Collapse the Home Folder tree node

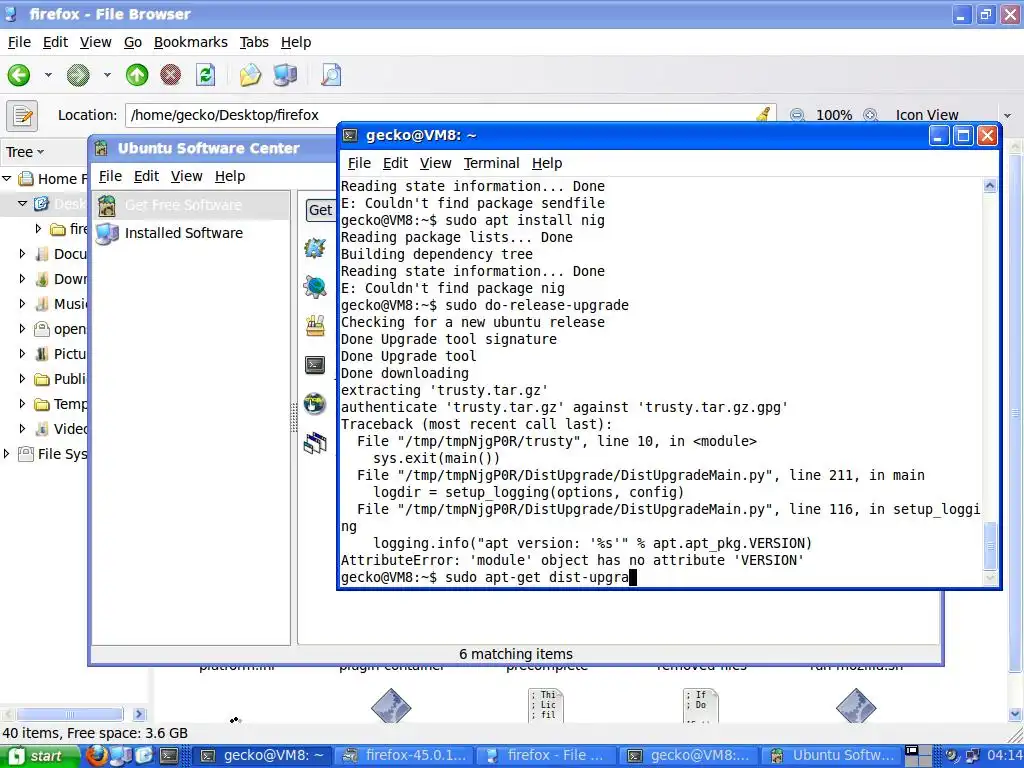coord(7,178)
